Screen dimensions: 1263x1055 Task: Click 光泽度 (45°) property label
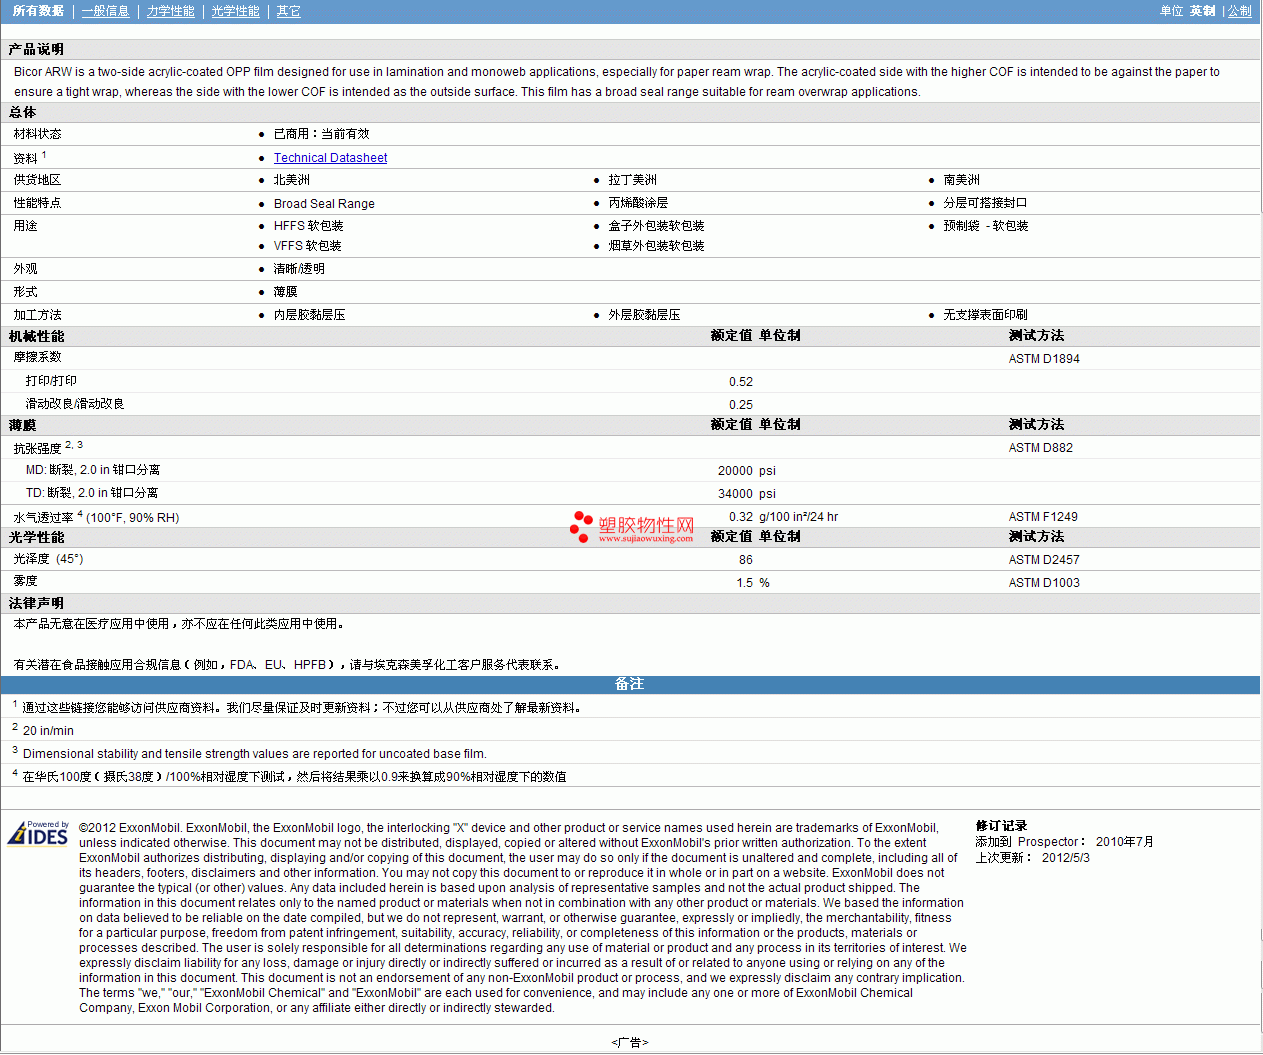tap(48, 559)
